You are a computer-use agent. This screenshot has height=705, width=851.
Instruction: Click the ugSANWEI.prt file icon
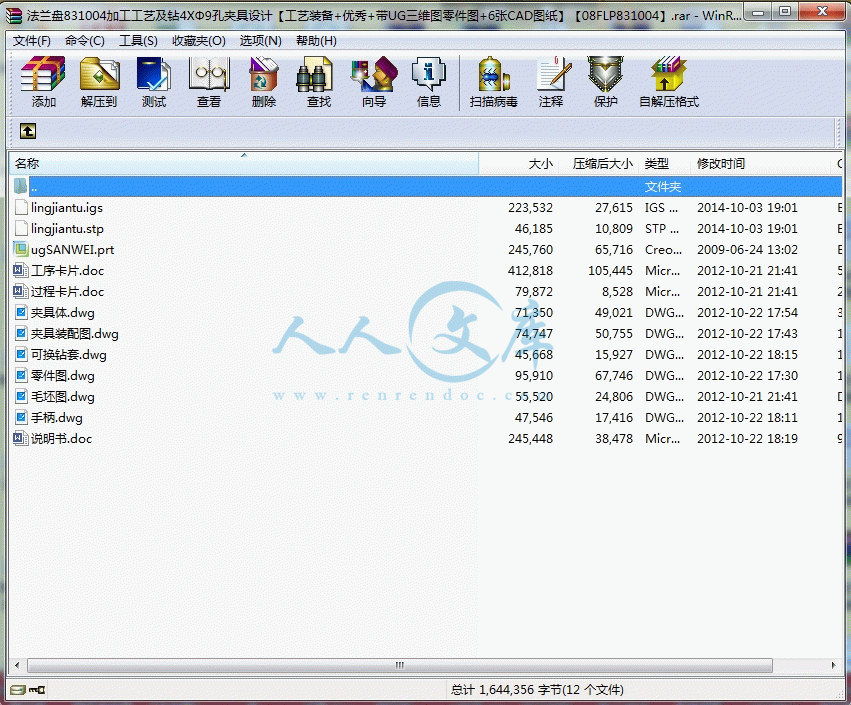coord(21,250)
